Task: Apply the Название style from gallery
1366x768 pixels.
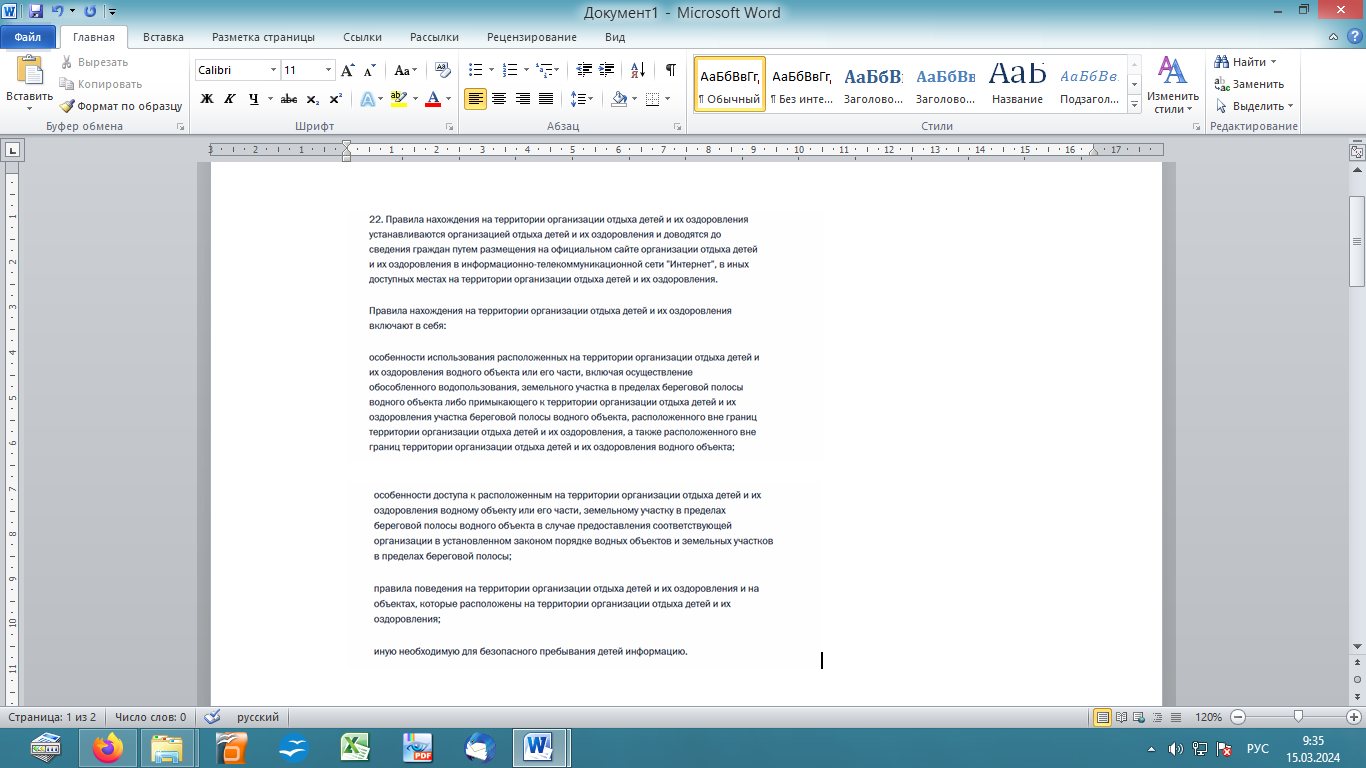Action: (x=1017, y=83)
